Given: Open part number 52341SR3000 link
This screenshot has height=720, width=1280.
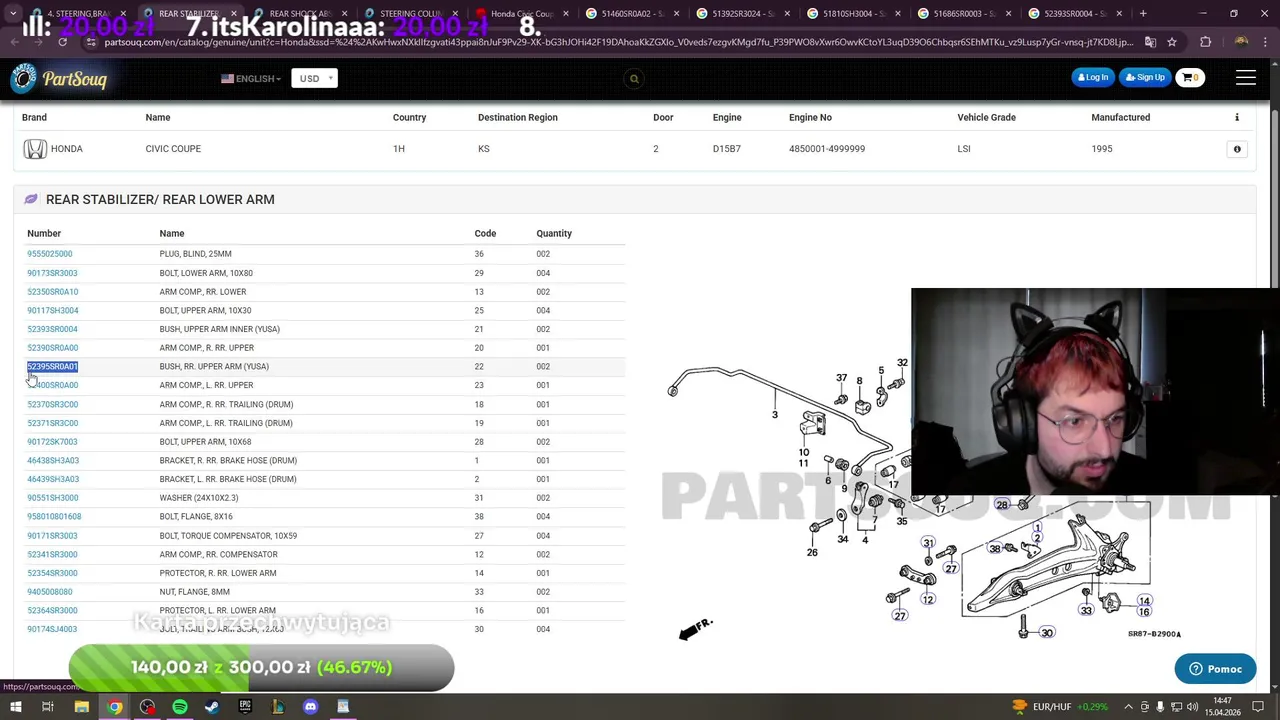Looking at the screenshot, I should (x=52, y=554).
